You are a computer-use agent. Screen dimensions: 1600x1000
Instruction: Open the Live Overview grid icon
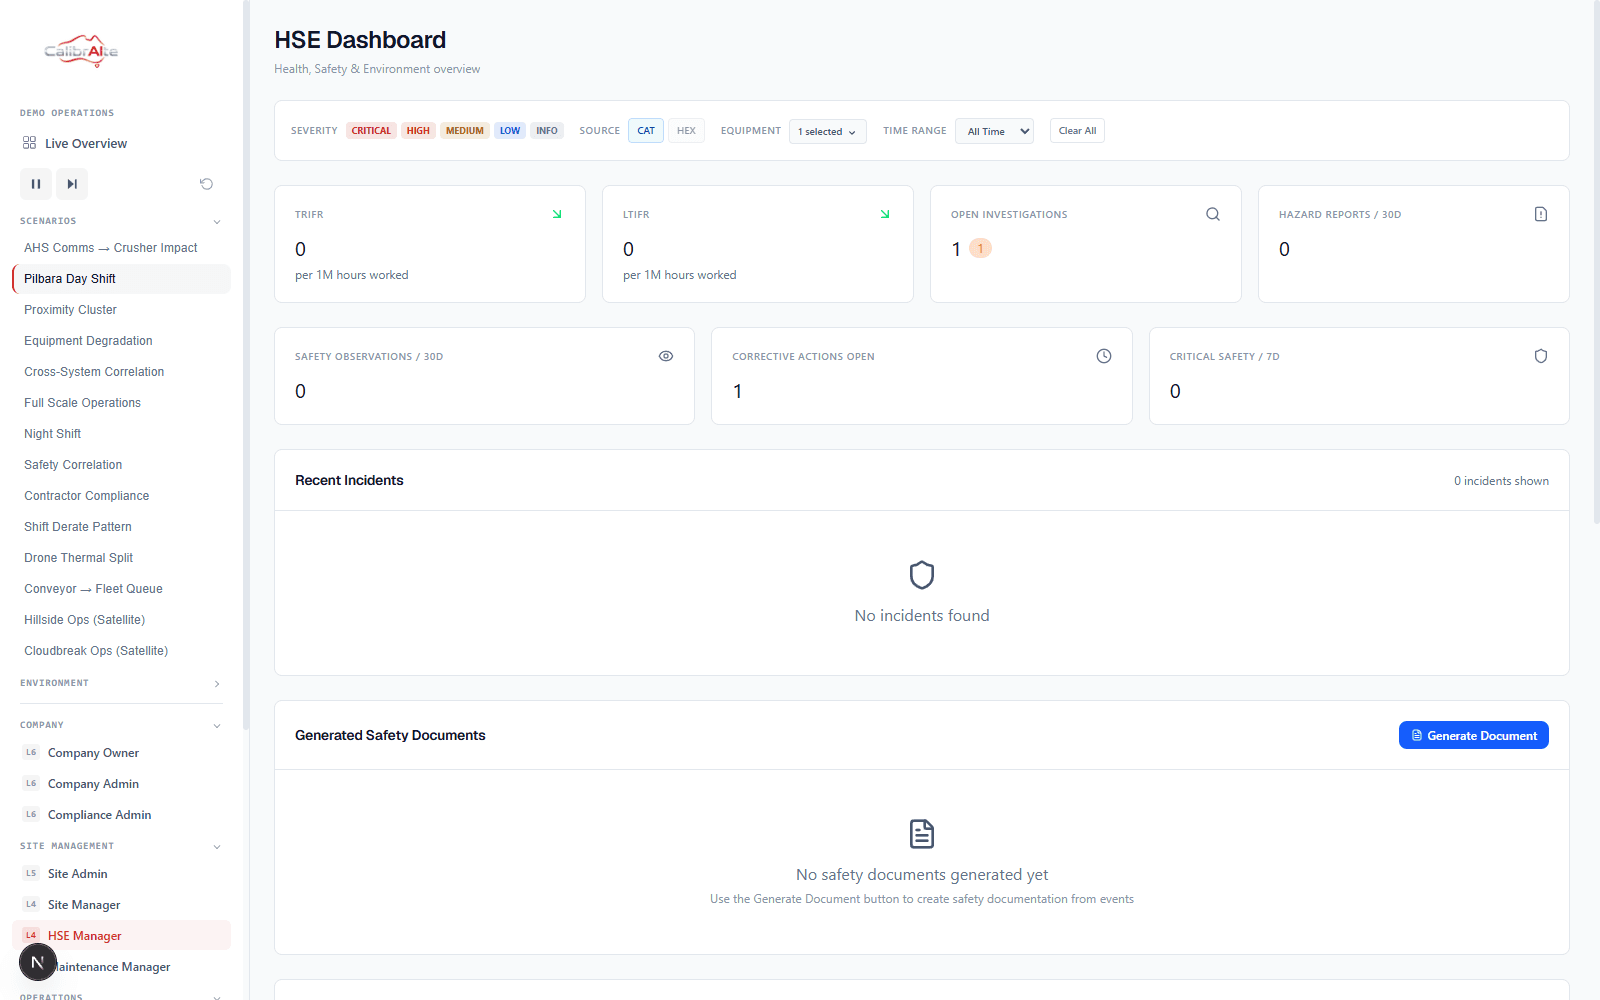pos(30,143)
